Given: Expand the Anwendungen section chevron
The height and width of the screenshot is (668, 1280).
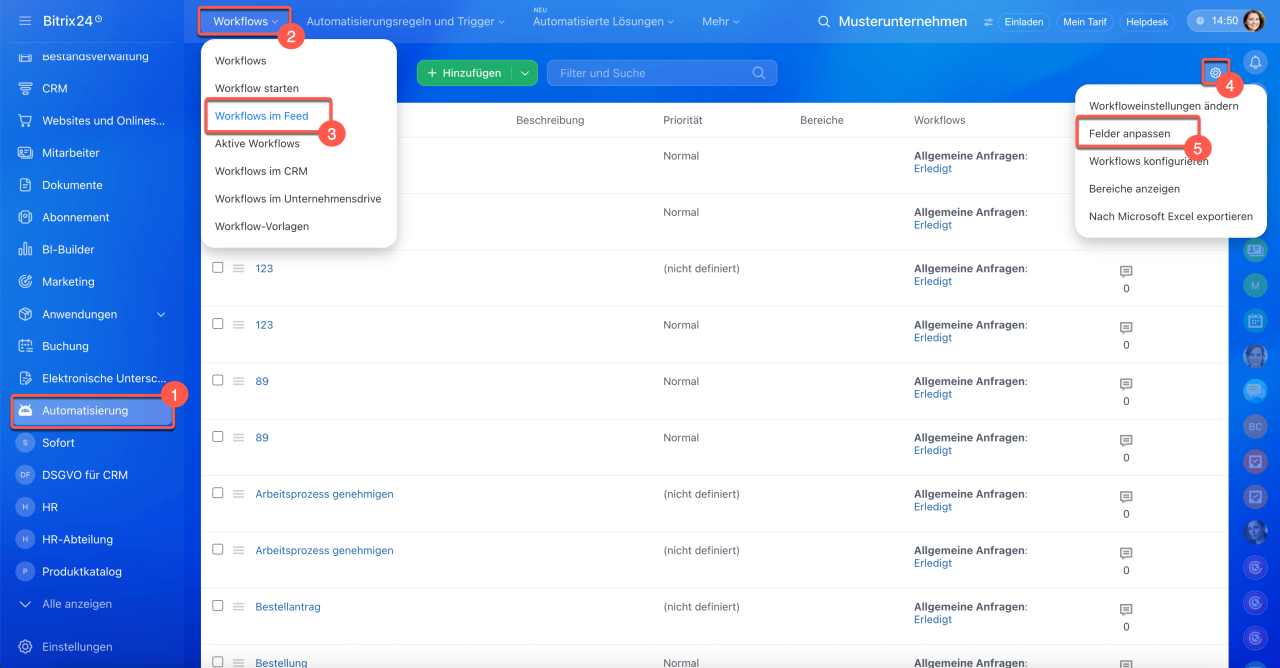Looking at the screenshot, I should (x=161, y=314).
